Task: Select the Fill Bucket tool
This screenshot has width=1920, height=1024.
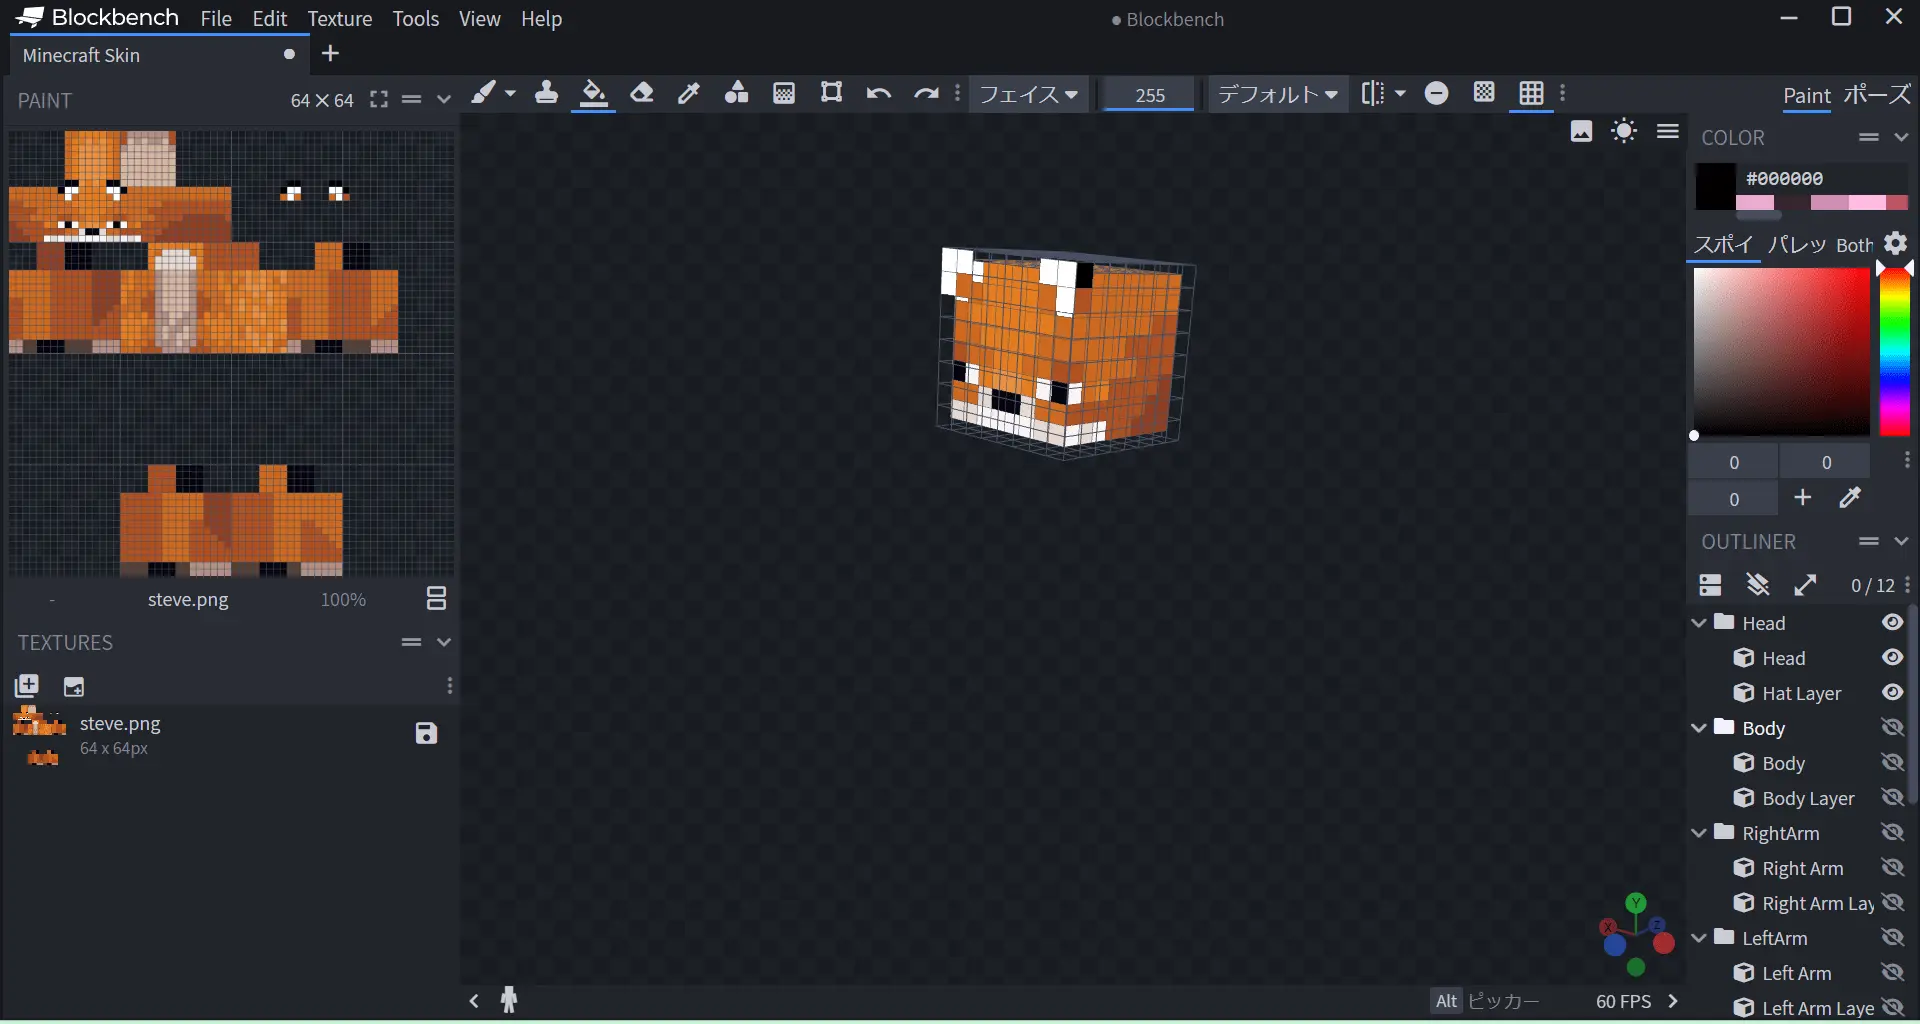Action: click(x=593, y=94)
